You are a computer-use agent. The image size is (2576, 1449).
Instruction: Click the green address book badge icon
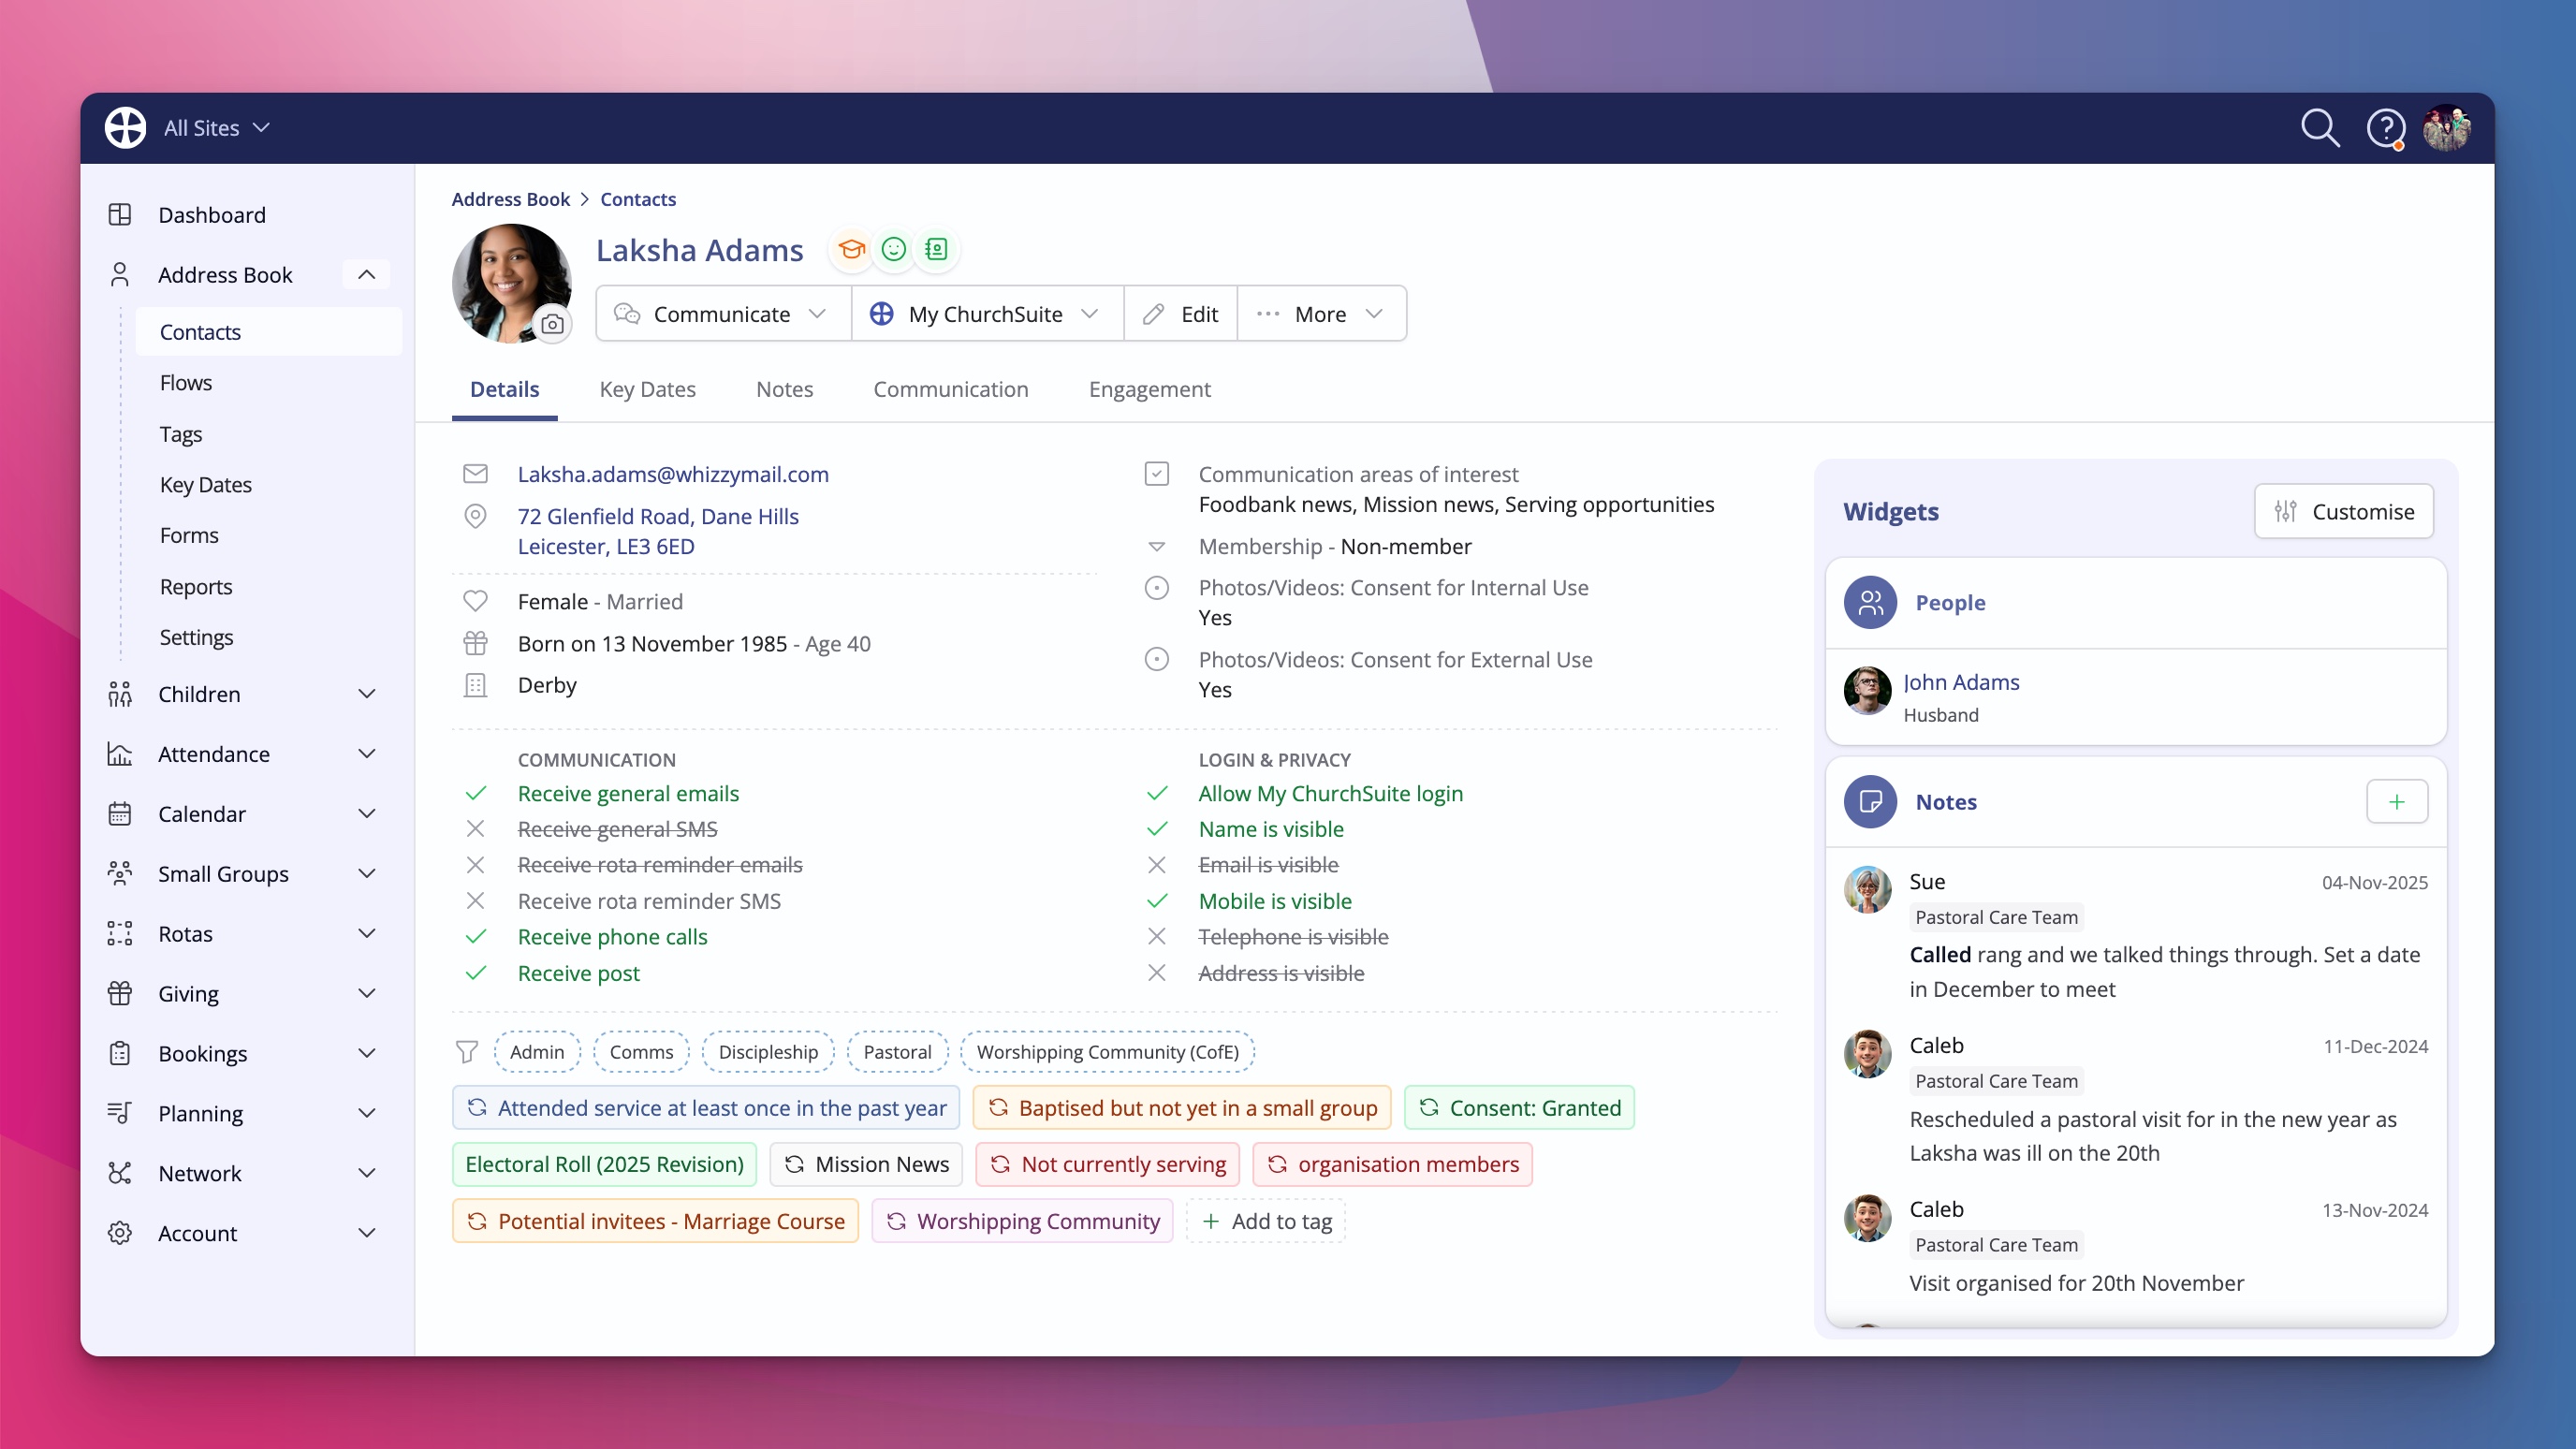(x=936, y=249)
